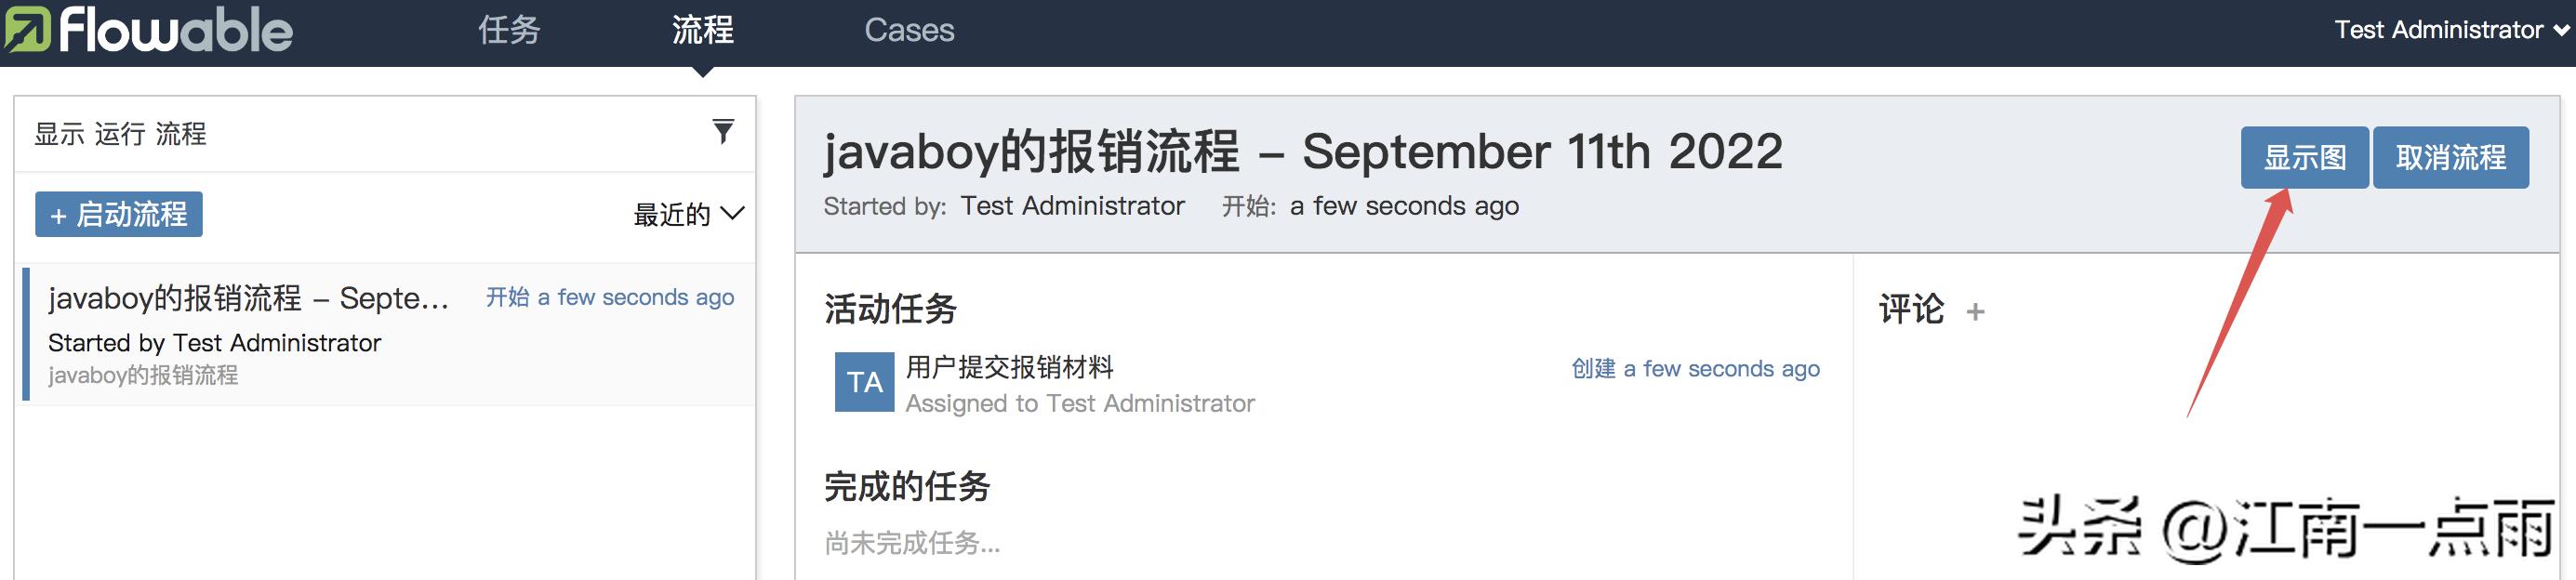The image size is (2576, 580).
Task: Click the Flowable wordmark text
Action: click(176, 29)
